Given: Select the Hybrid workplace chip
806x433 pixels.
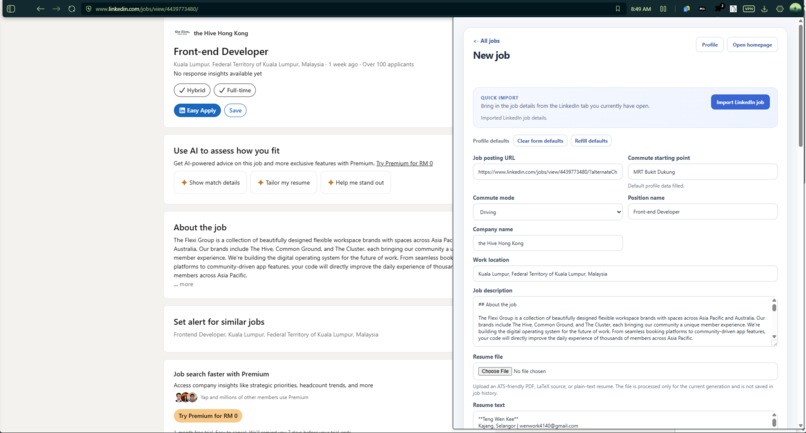Looking at the screenshot, I should click(x=192, y=90).
